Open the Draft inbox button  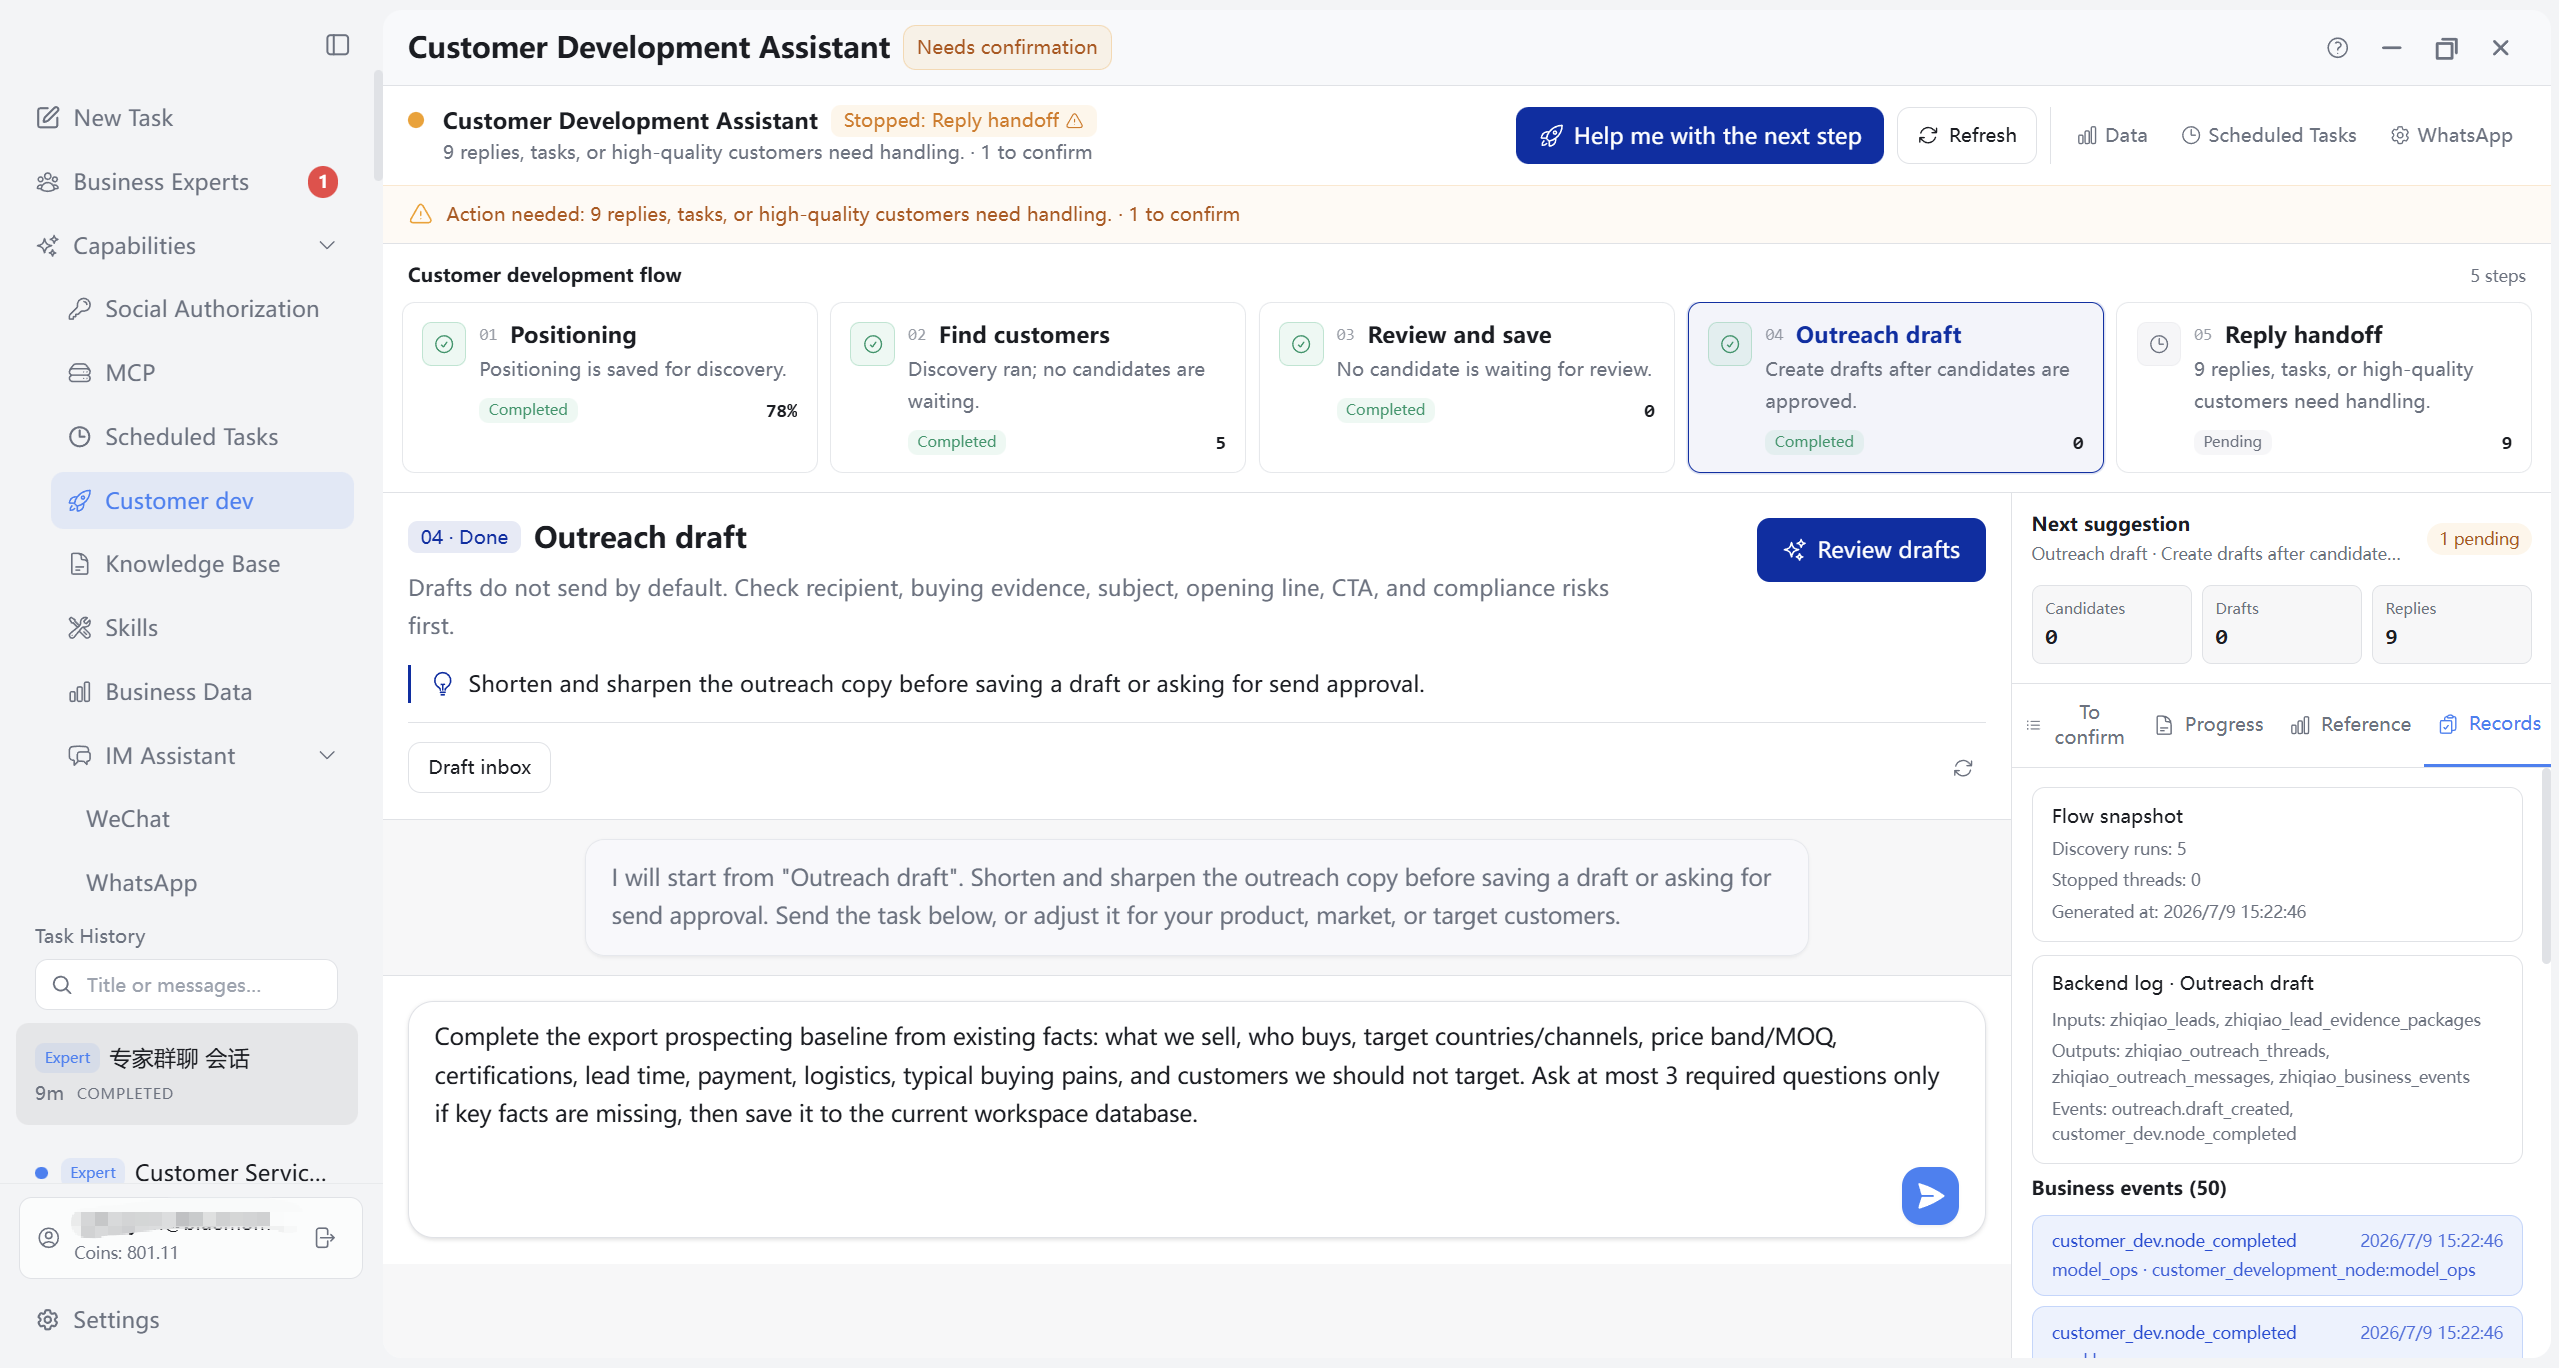(479, 767)
